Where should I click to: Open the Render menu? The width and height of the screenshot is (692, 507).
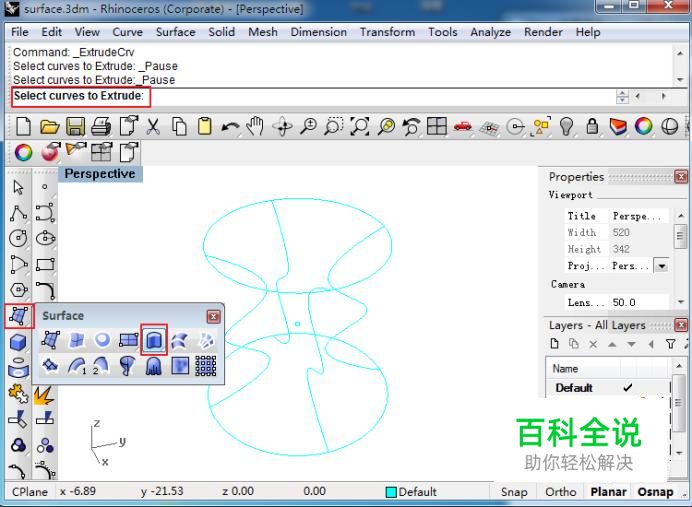coord(543,32)
